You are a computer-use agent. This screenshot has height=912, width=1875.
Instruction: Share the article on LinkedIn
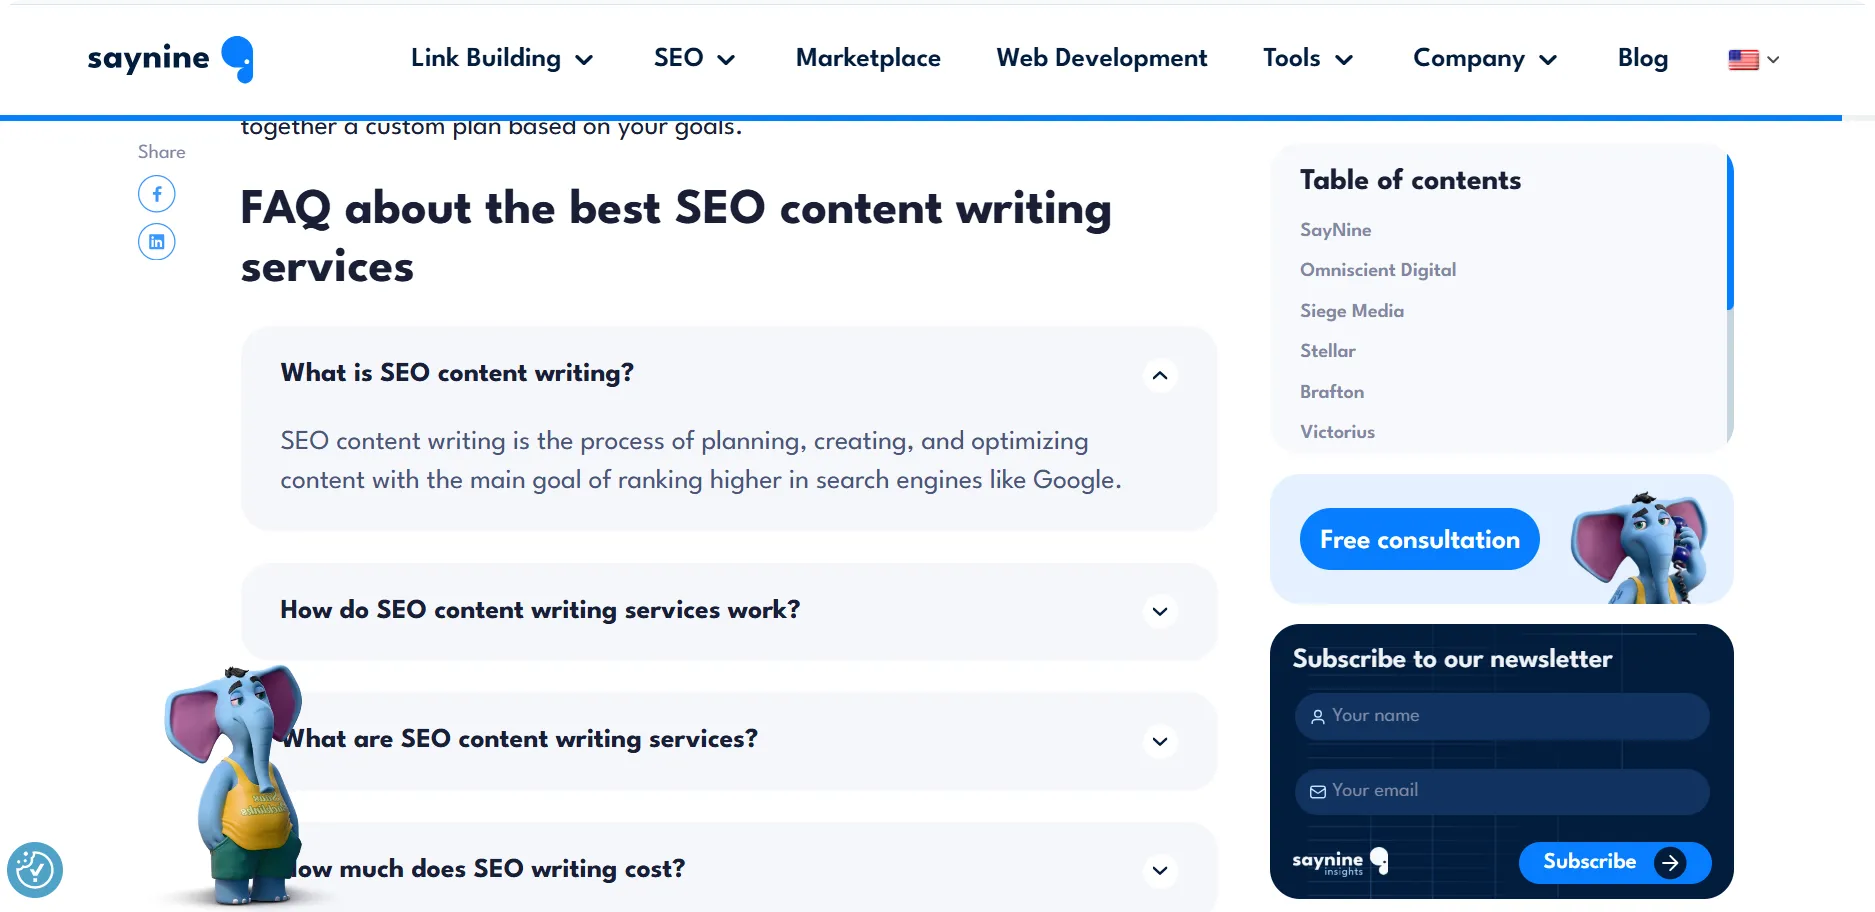tap(156, 241)
